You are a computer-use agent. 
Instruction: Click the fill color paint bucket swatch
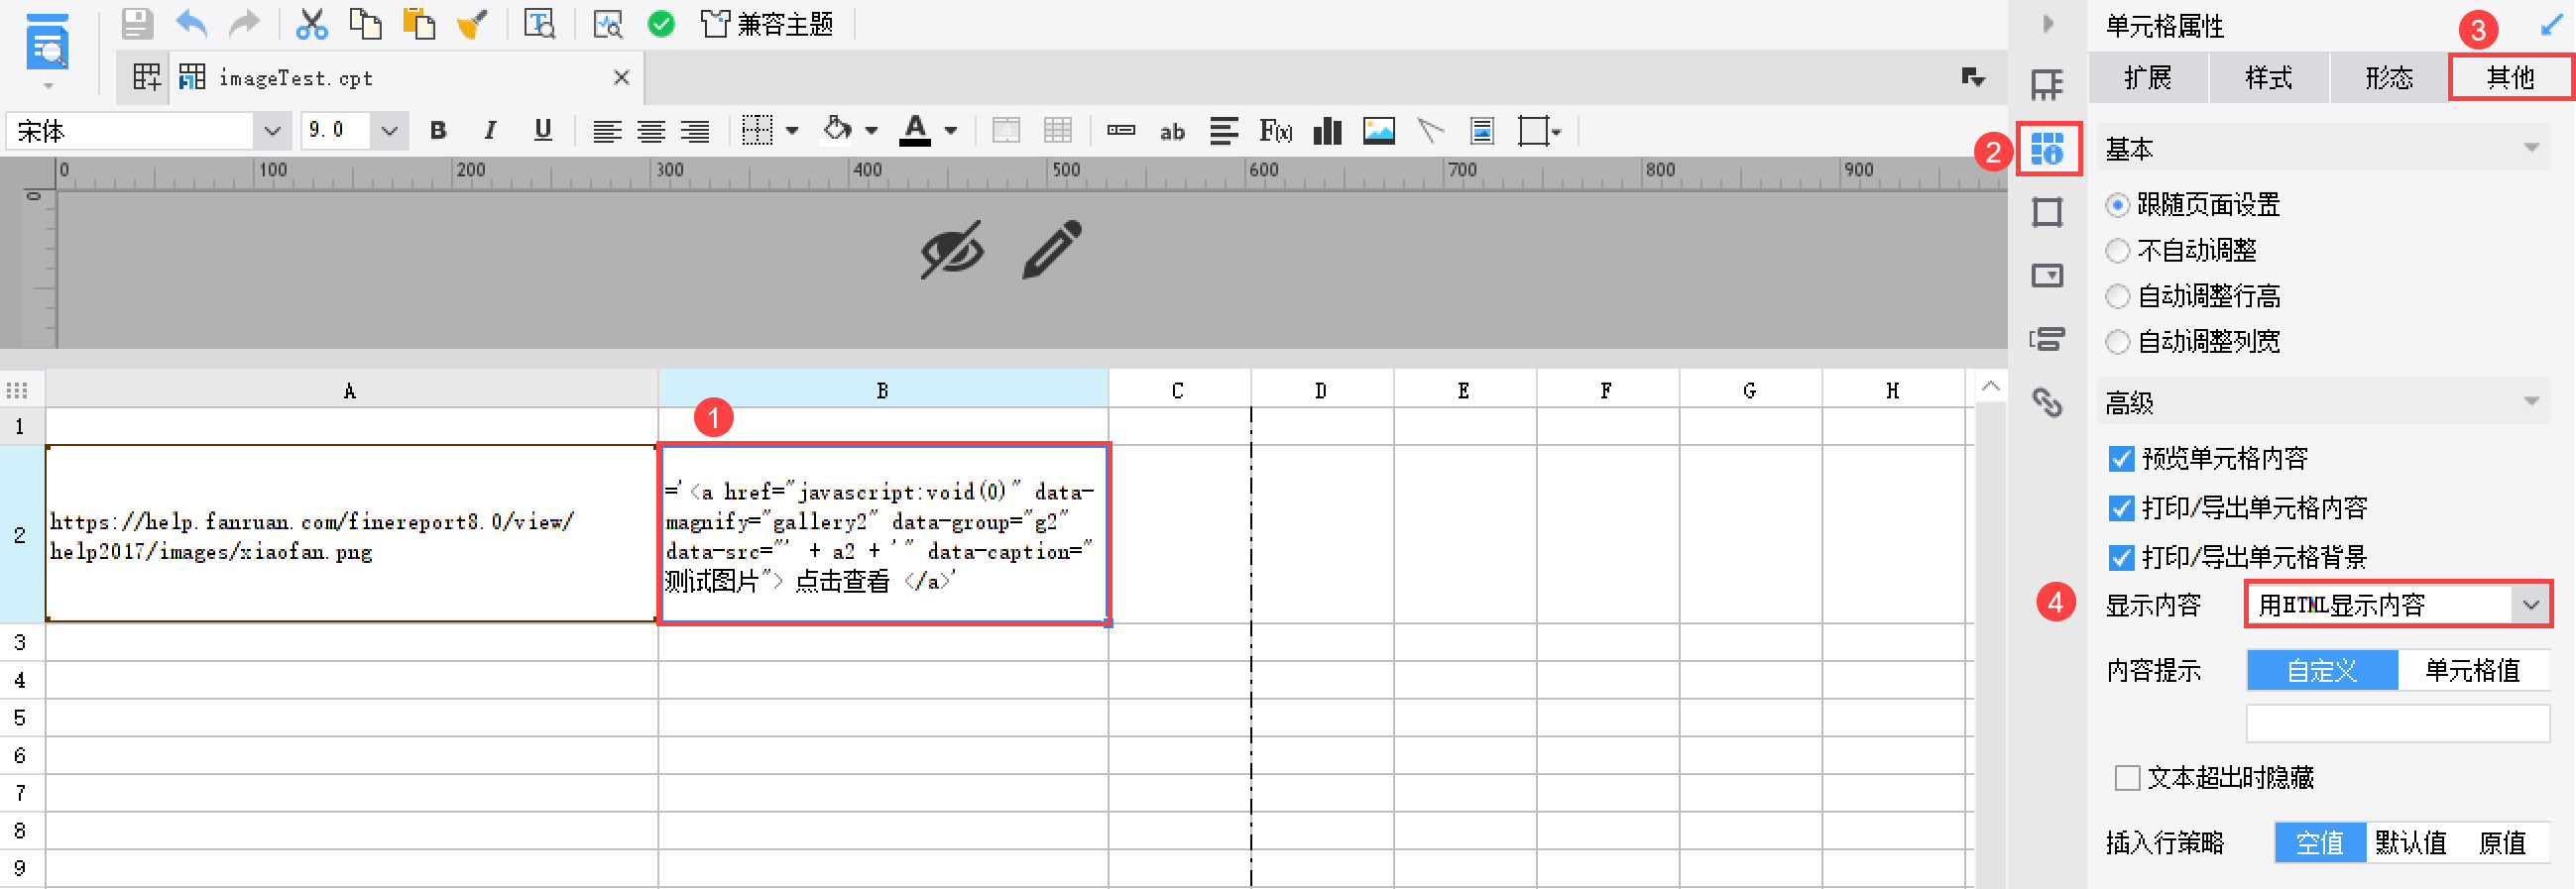click(837, 130)
